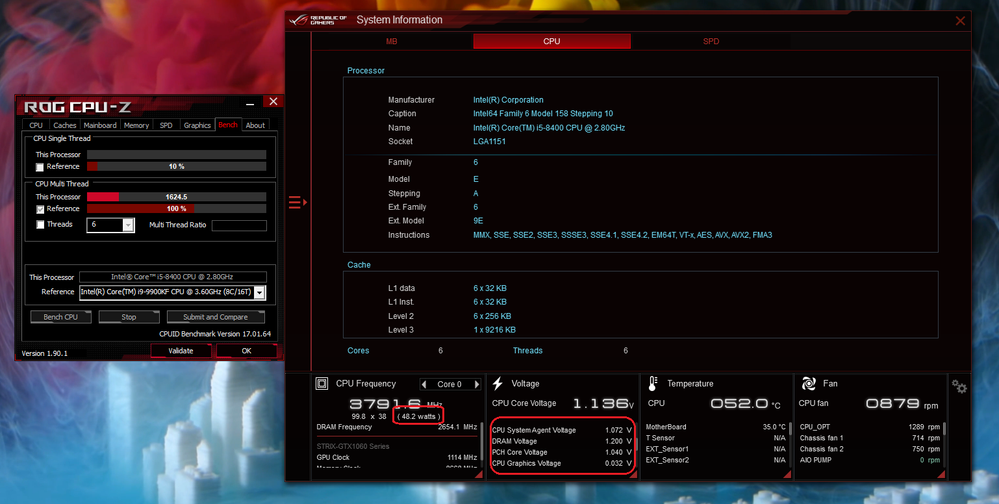Expand Fan panel corner triangle

pyautogui.click(x=942, y=474)
